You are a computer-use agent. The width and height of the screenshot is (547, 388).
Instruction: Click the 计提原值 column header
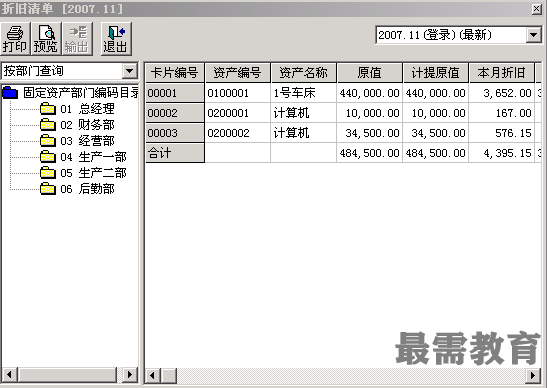point(435,73)
